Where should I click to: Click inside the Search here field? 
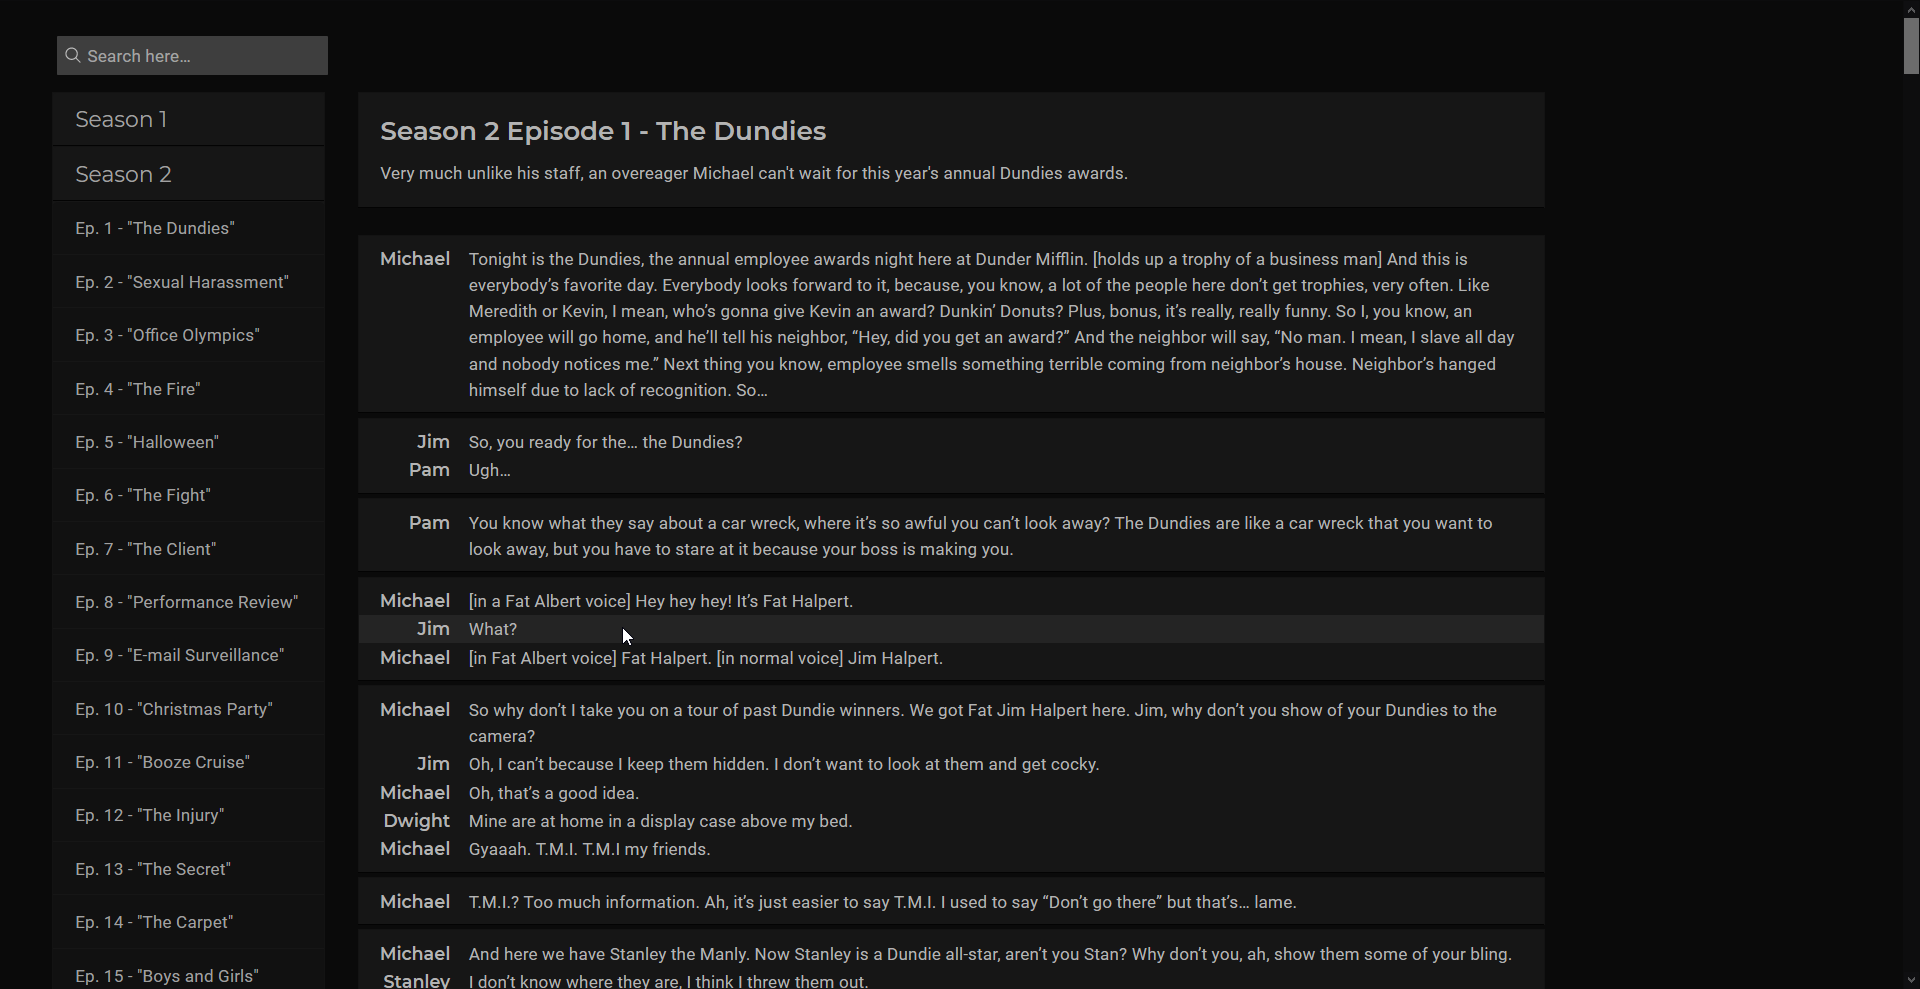pyautogui.click(x=190, y=55)
